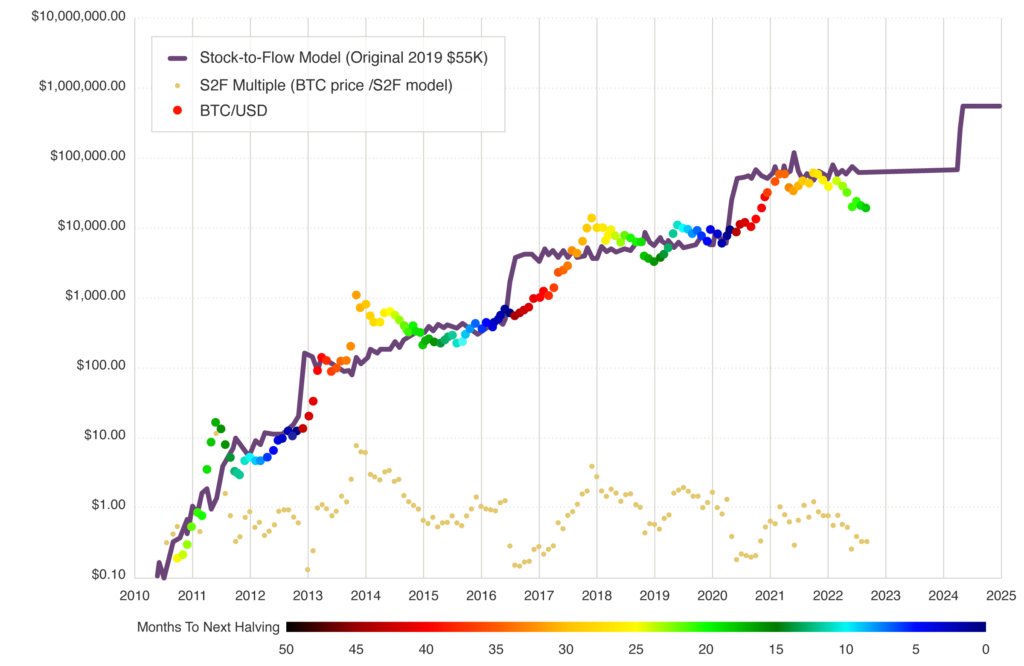The width and height of the screenshot is (1024, 666).
Task: Click the 2020 x-axis label
Action: coord(712,595)
